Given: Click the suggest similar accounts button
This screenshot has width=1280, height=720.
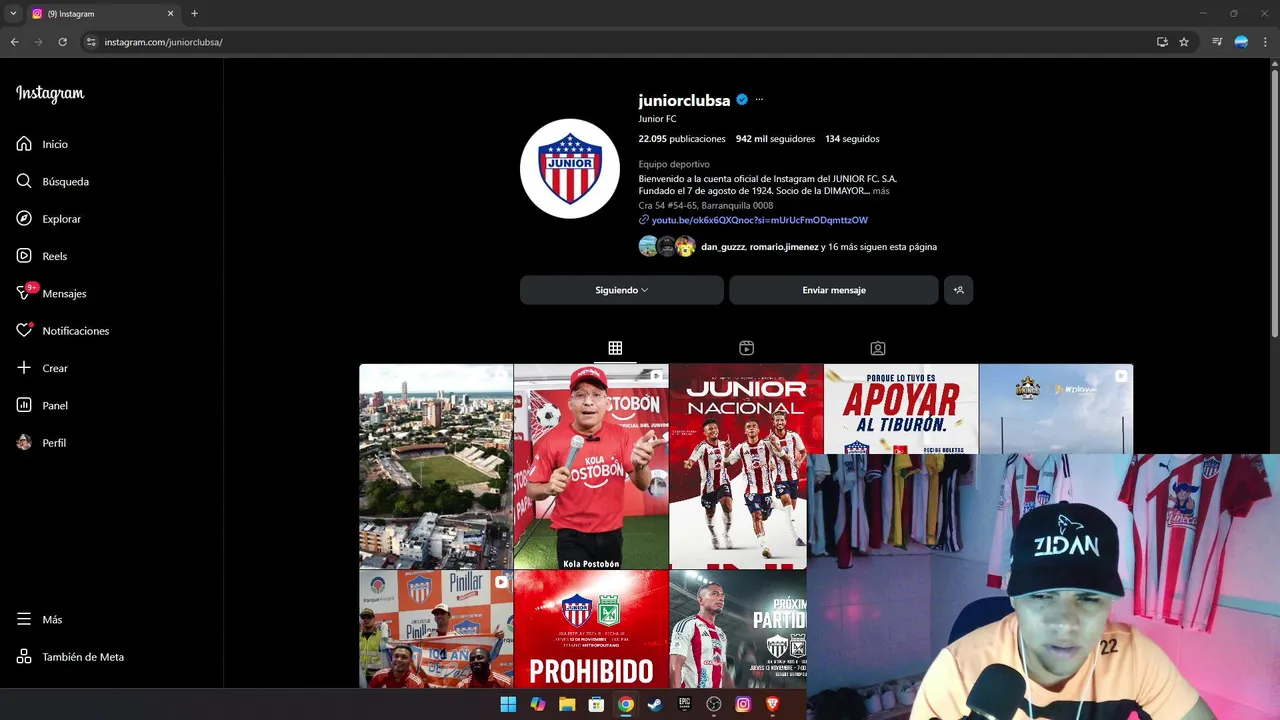Looking at the screenshot, I should (x=958, y=290).
